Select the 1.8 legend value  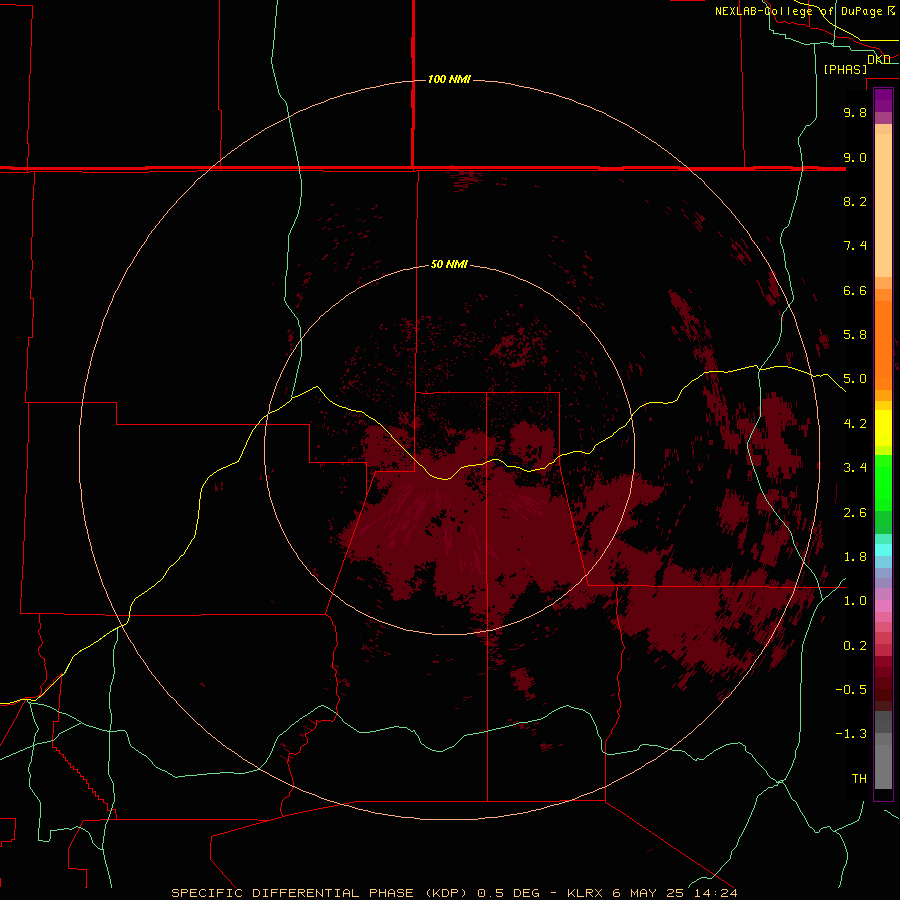point(855,557)
